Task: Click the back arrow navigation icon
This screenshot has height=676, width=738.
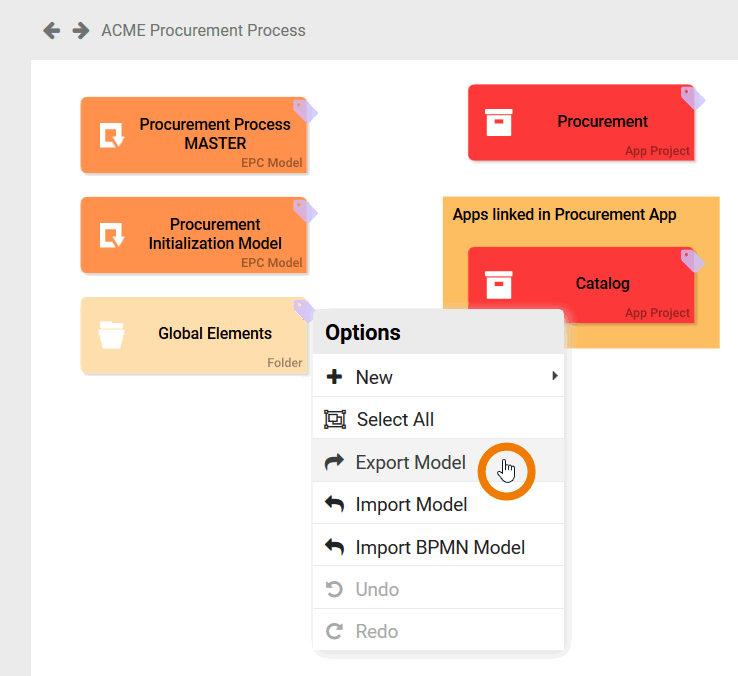Action: tap(52, 30)
